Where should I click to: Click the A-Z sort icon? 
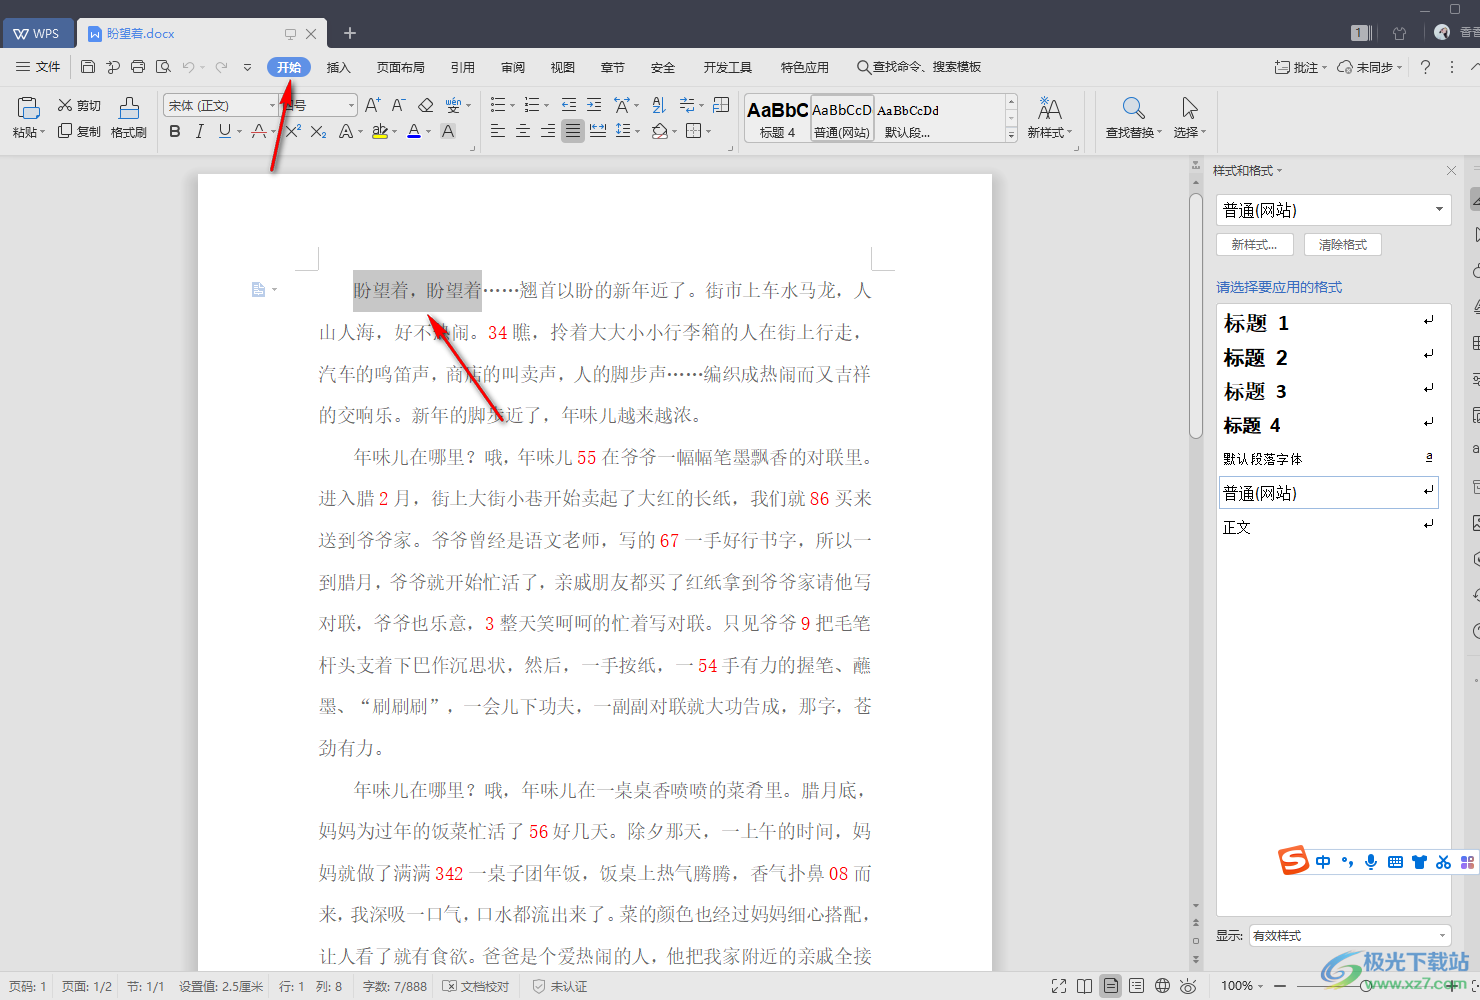tap(658, 105)
